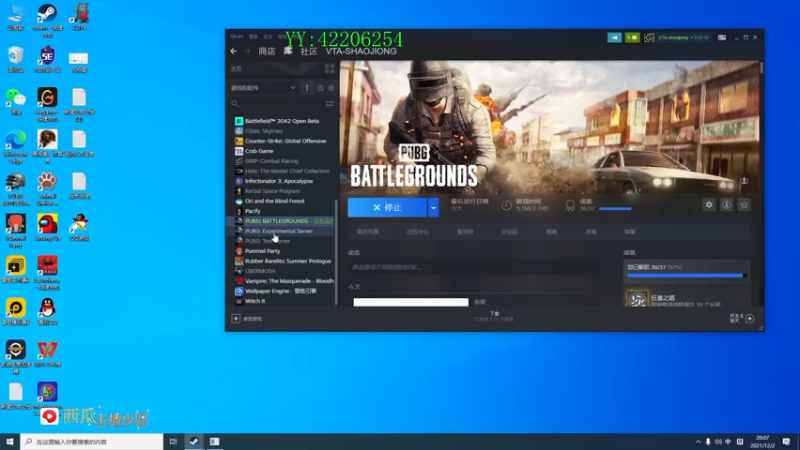Select GRIP: Combat Racing entry
The height and width of the screenshot is (450, 800).
[271, 161]
